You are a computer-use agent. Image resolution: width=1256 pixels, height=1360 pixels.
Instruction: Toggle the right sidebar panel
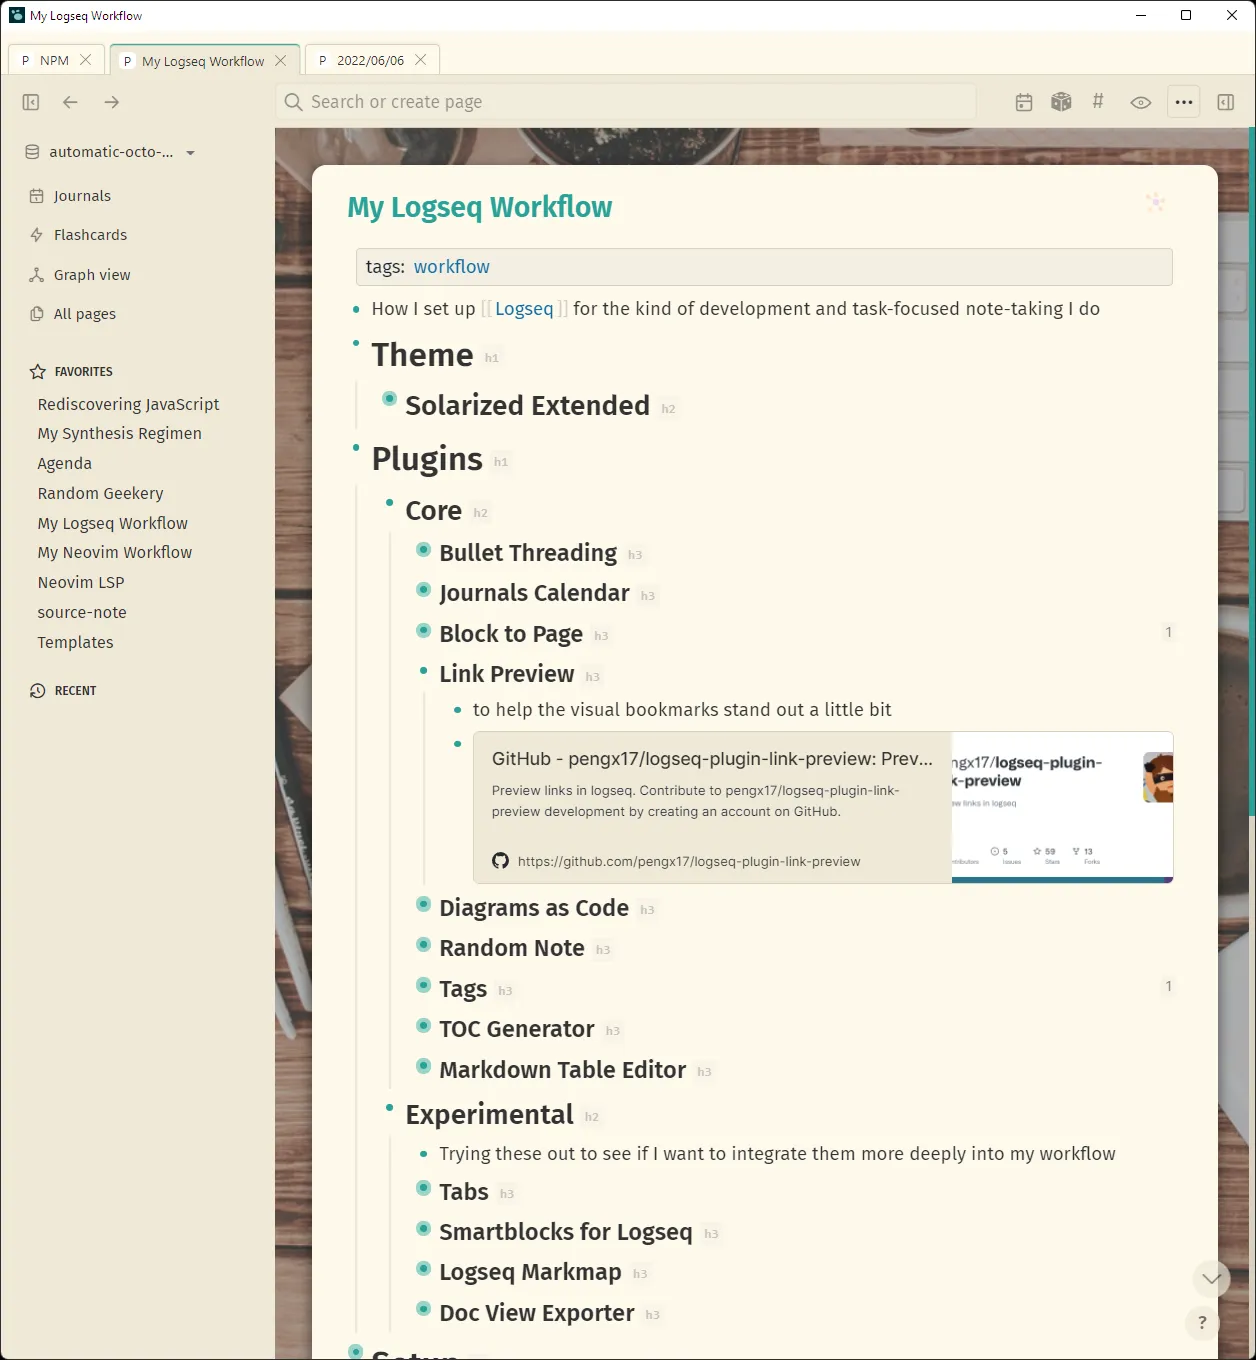(x=1225, y=102)
